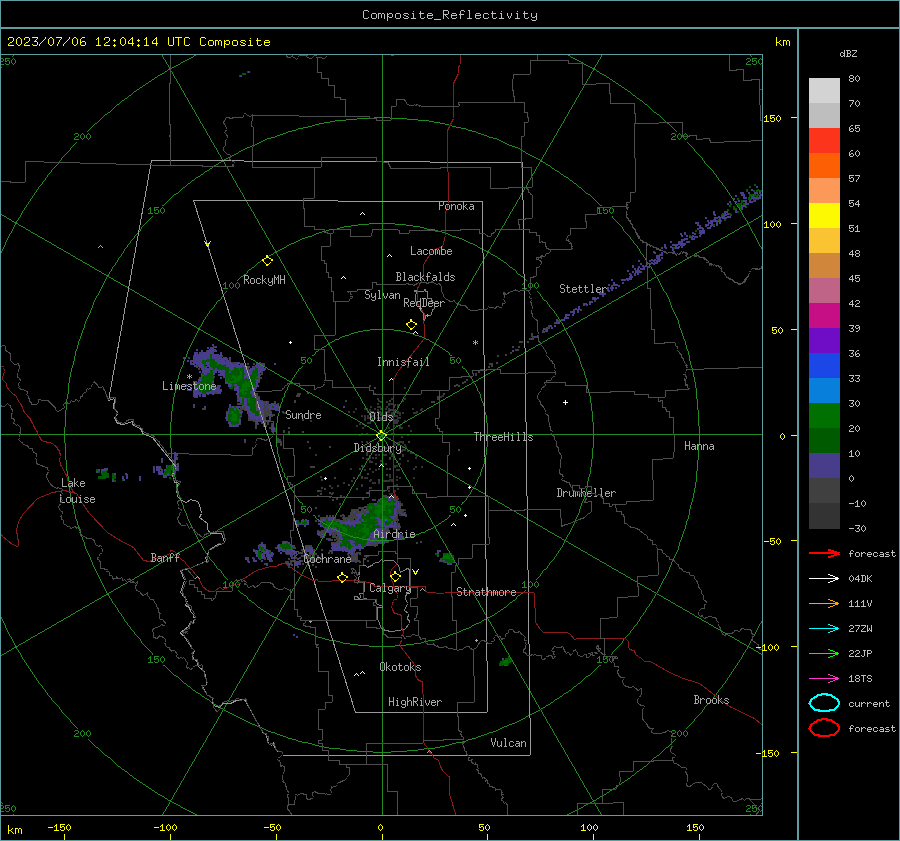The height and width of the screenshot is (841, 900).
Task: Select the pink 42-45 dBZ swatch
Action: click(x=824, y=291)
